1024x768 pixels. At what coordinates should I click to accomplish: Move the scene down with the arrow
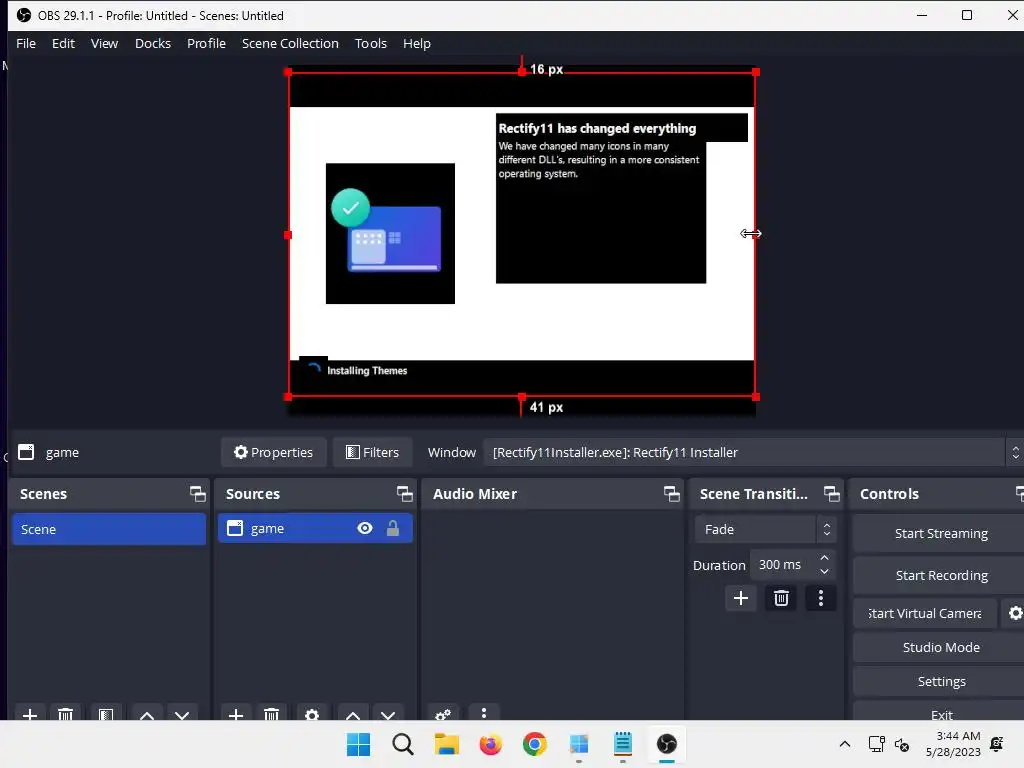[x=182, y=714]
